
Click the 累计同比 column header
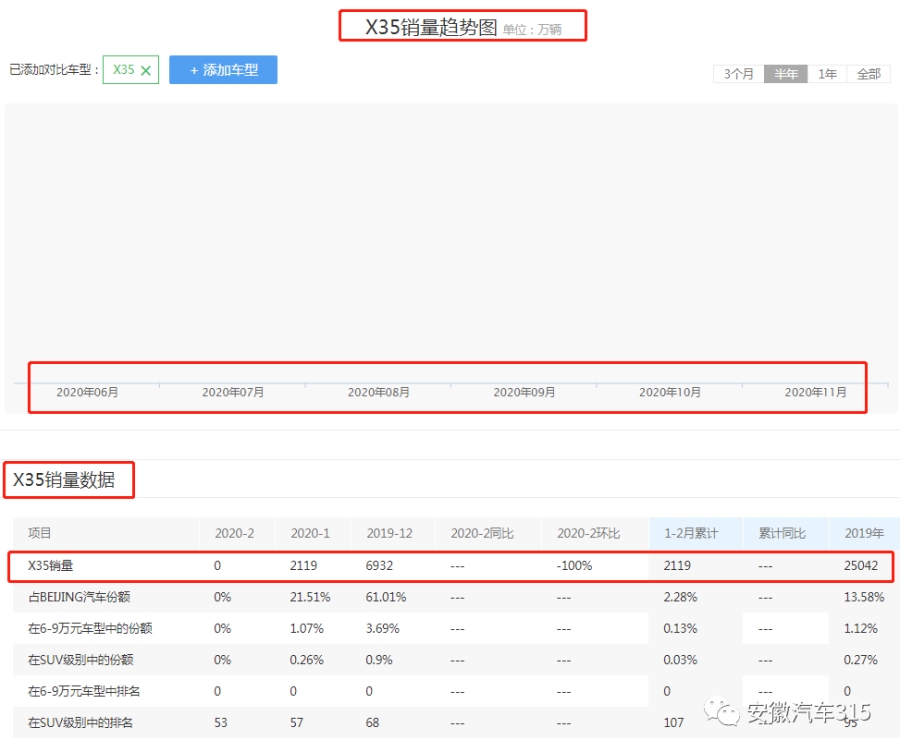tap(781, 533)
